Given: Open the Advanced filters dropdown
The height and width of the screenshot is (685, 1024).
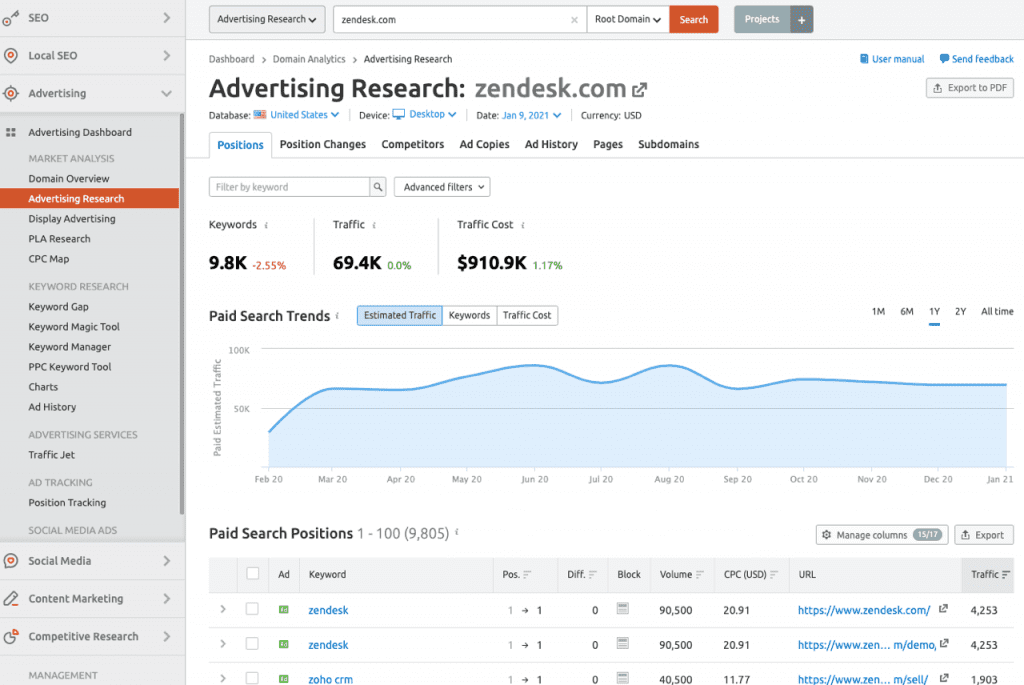Looking at the screenshot, I should click(x=442, y=187).
